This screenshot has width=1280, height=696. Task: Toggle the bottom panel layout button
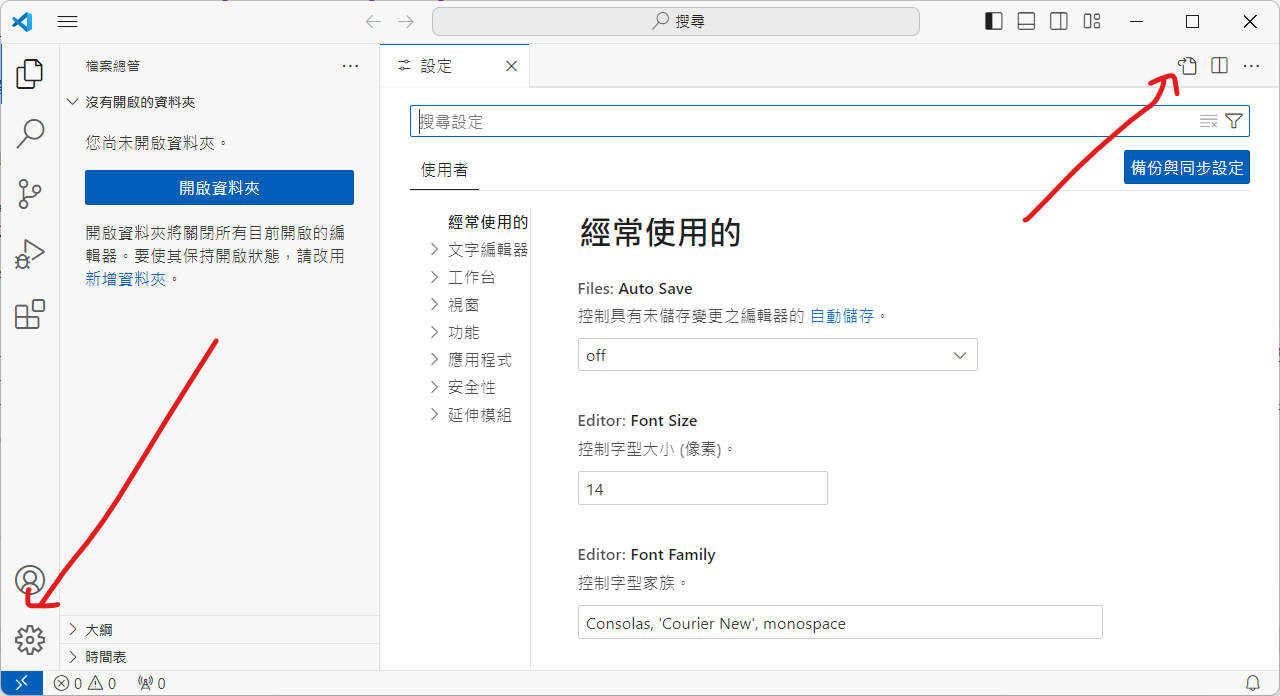(1026, 21)
